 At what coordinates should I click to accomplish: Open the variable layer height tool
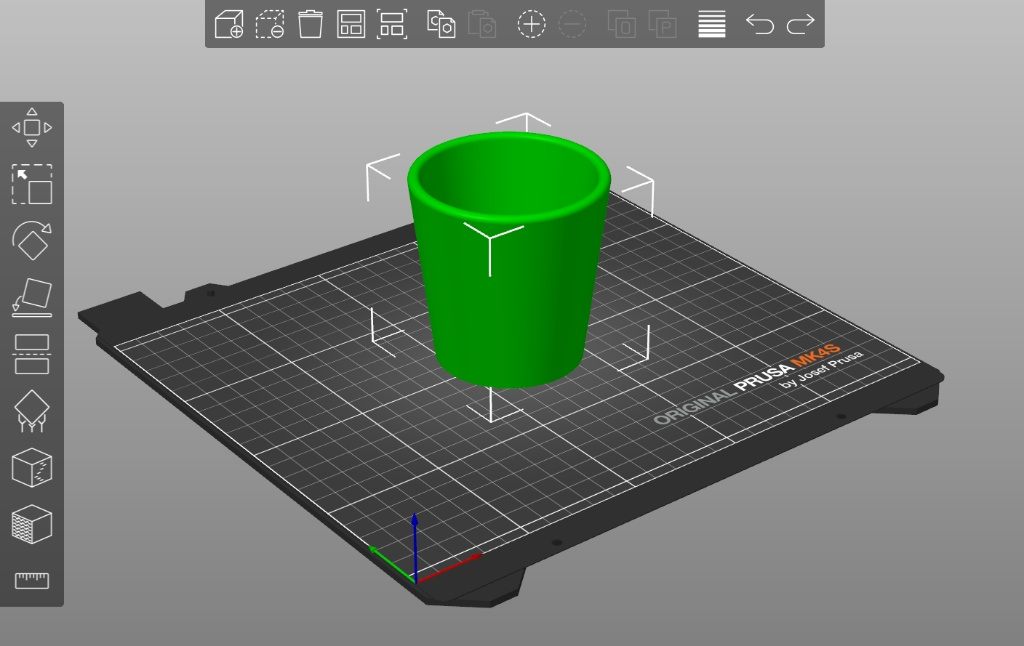712,24
